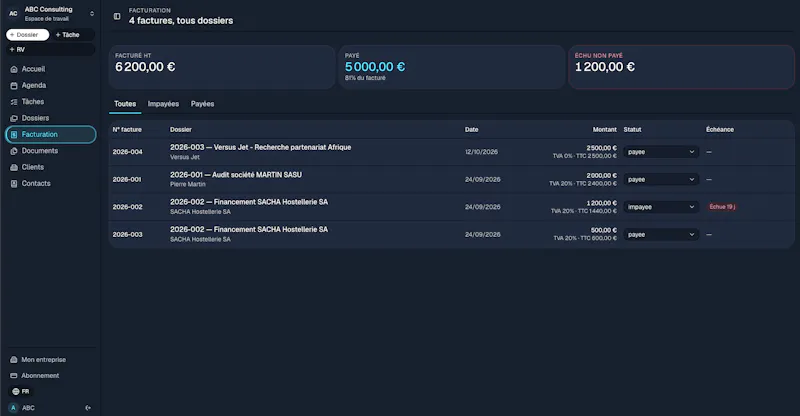
Task: Click invoice number 2026-001
Action: click(x=127, y=180)
